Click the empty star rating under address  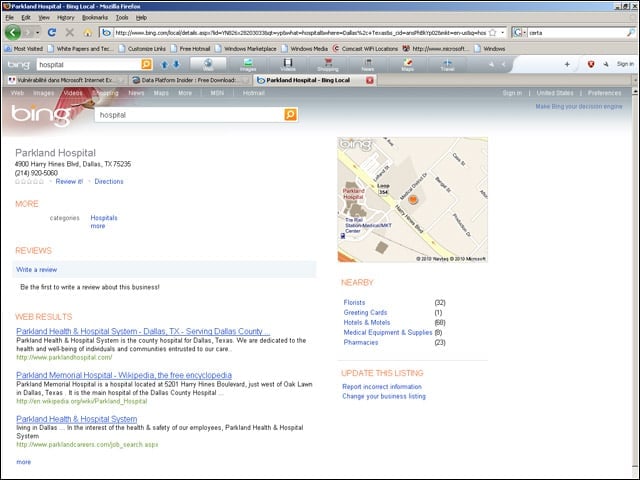click(x=29, y=182)
